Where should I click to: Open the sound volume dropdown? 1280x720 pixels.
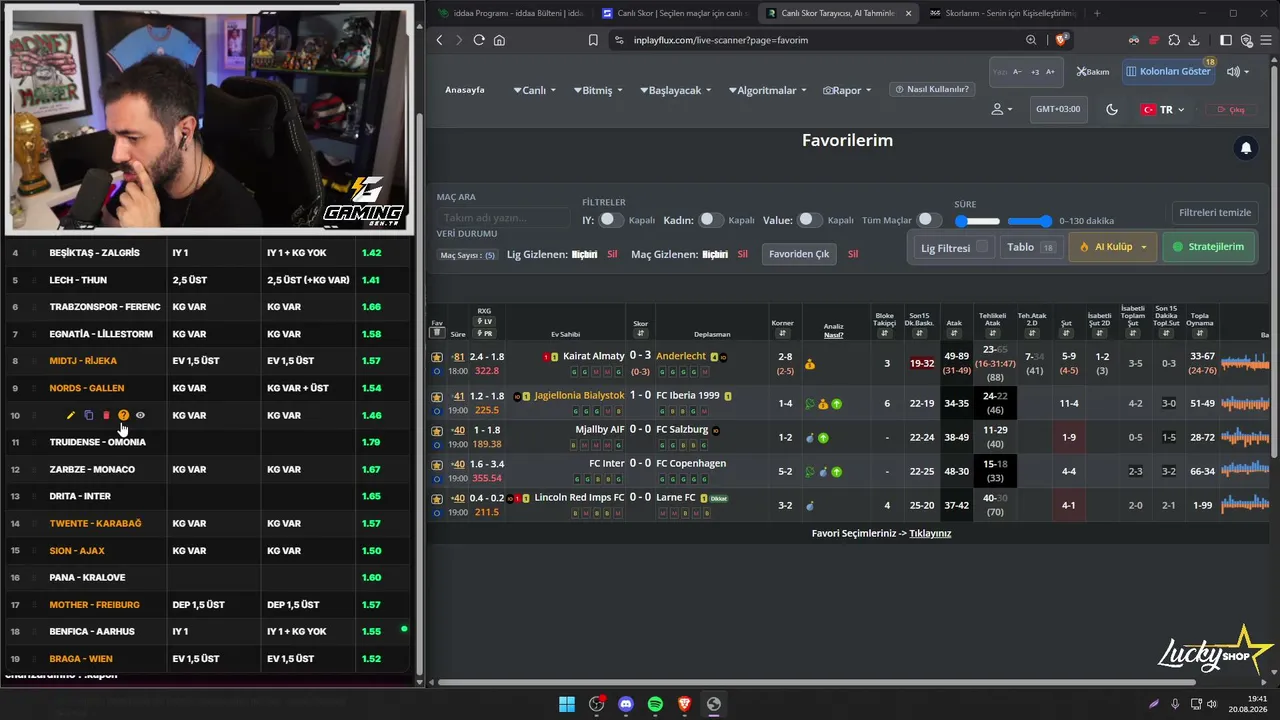1239,72
